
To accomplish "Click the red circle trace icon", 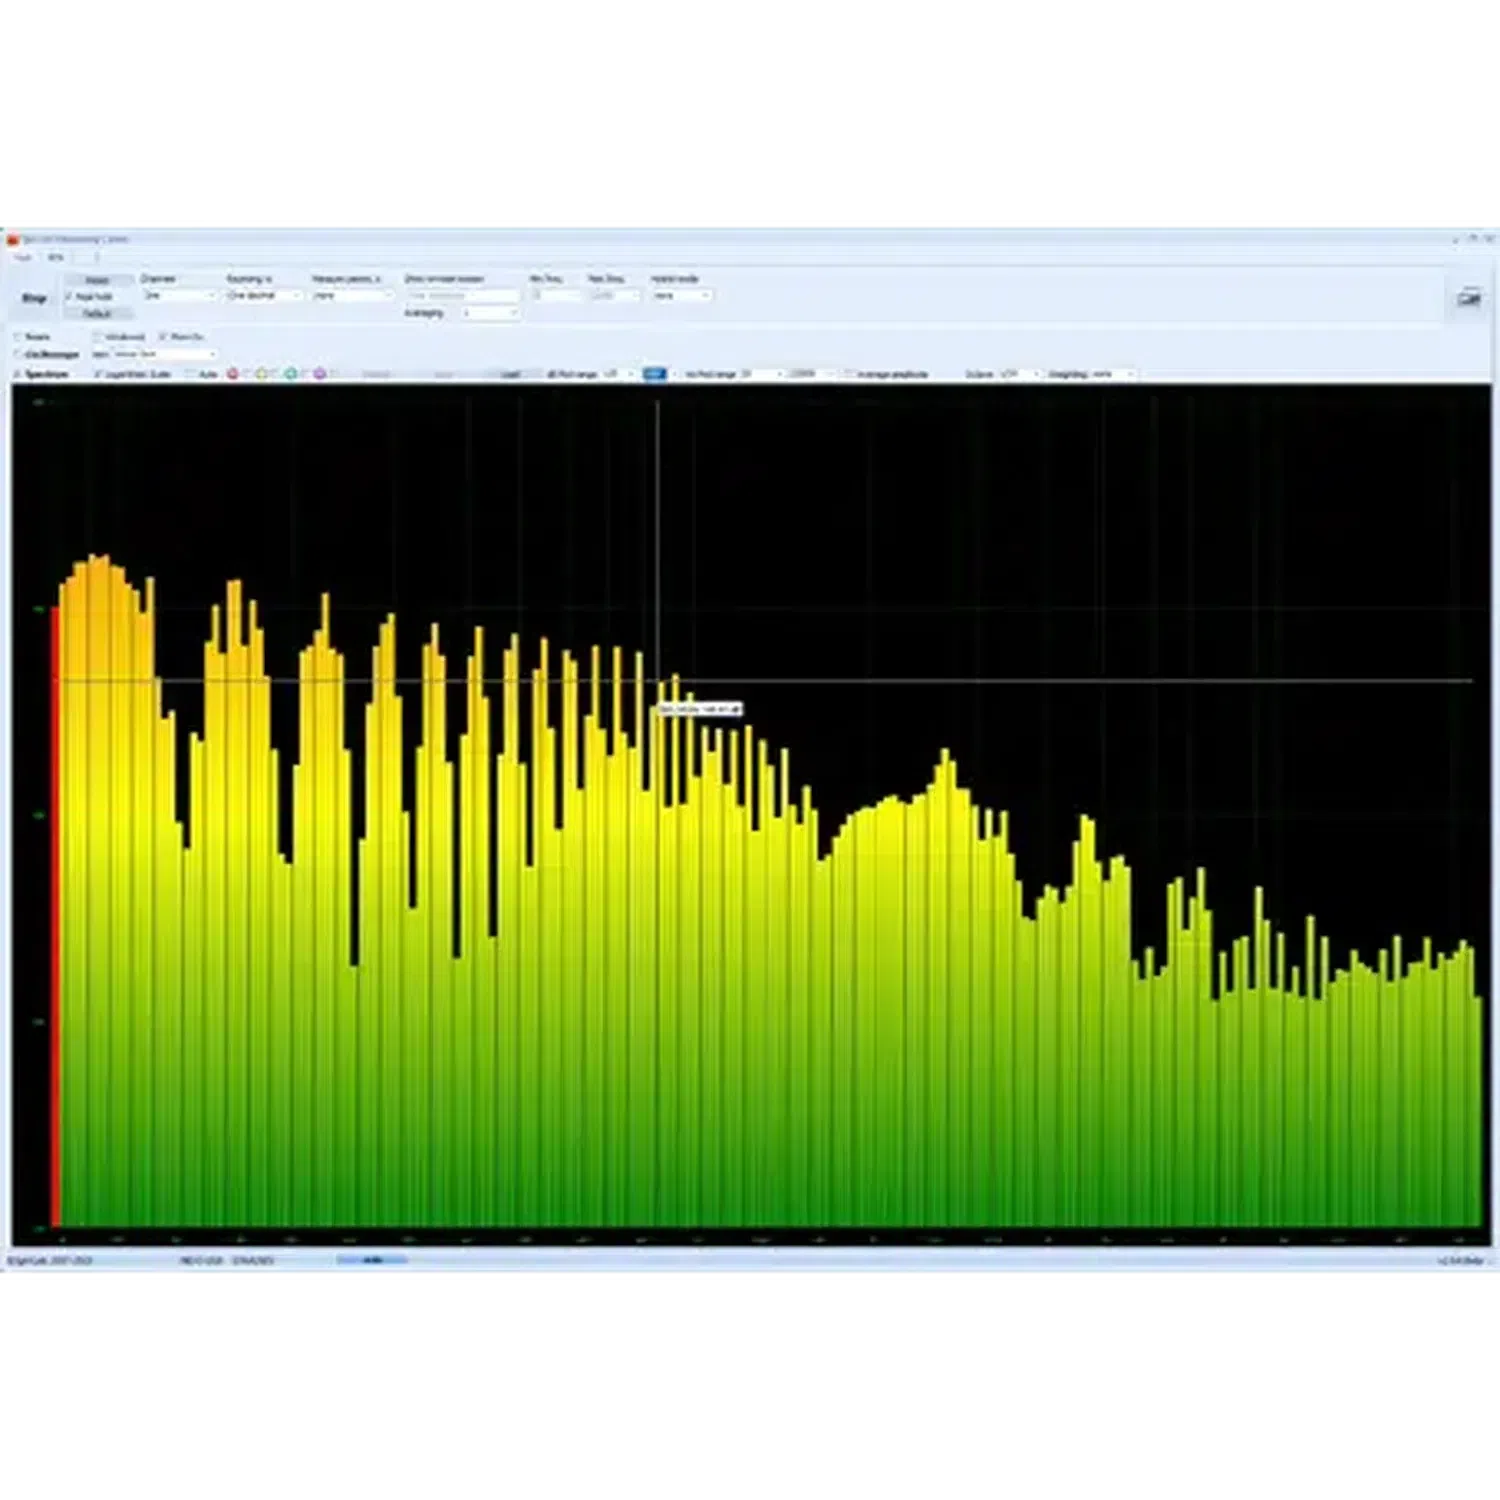I will [x=233, y=374].
